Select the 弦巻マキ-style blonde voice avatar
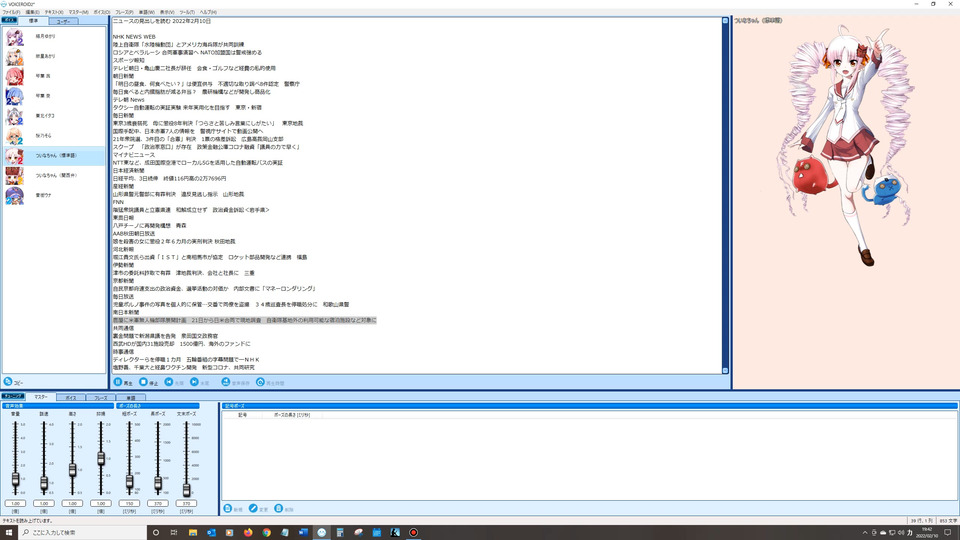The image size is (960, 540). pyautogui.click(x=15, y=136)
